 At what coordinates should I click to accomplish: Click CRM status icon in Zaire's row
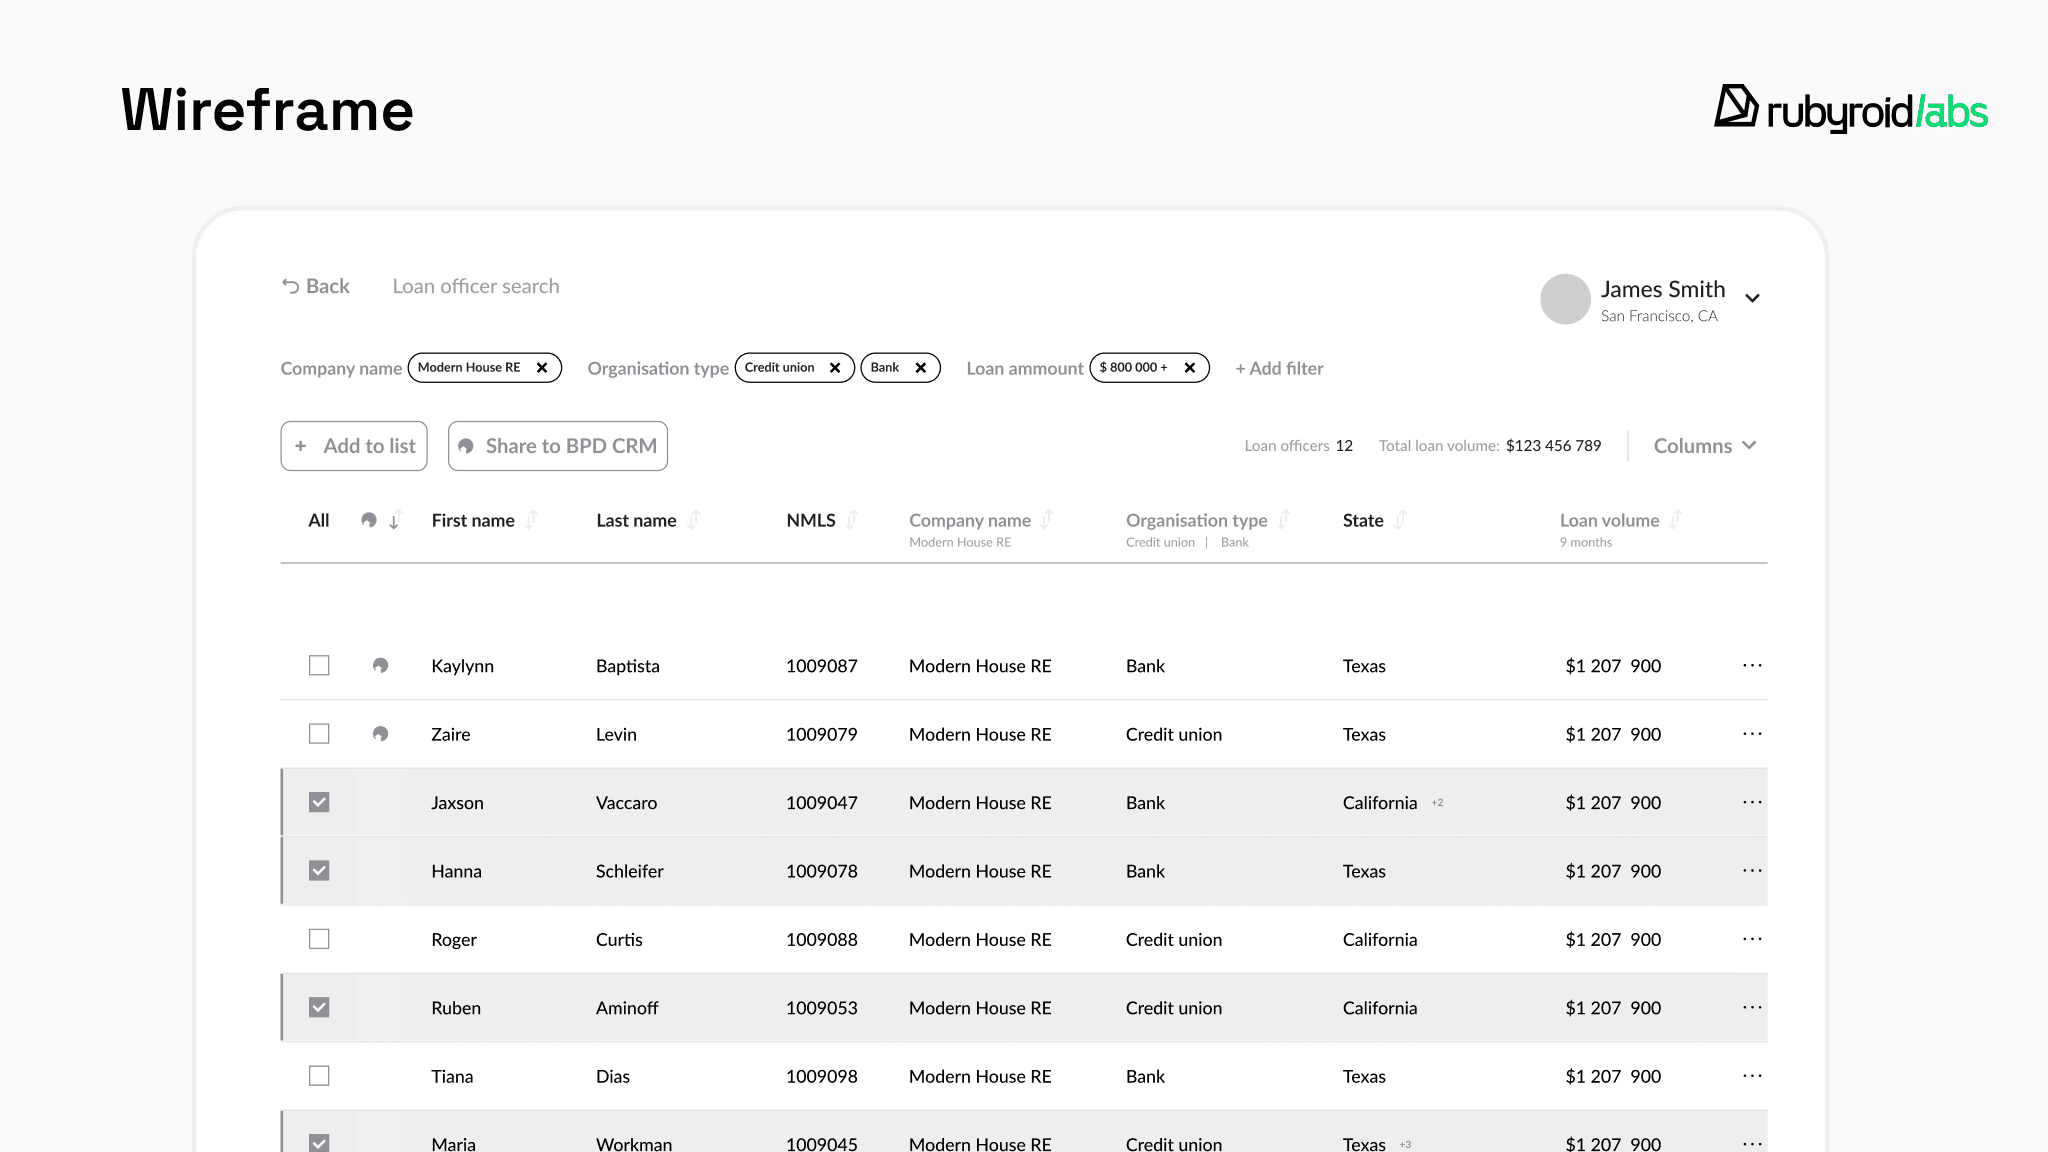(380, 734)
